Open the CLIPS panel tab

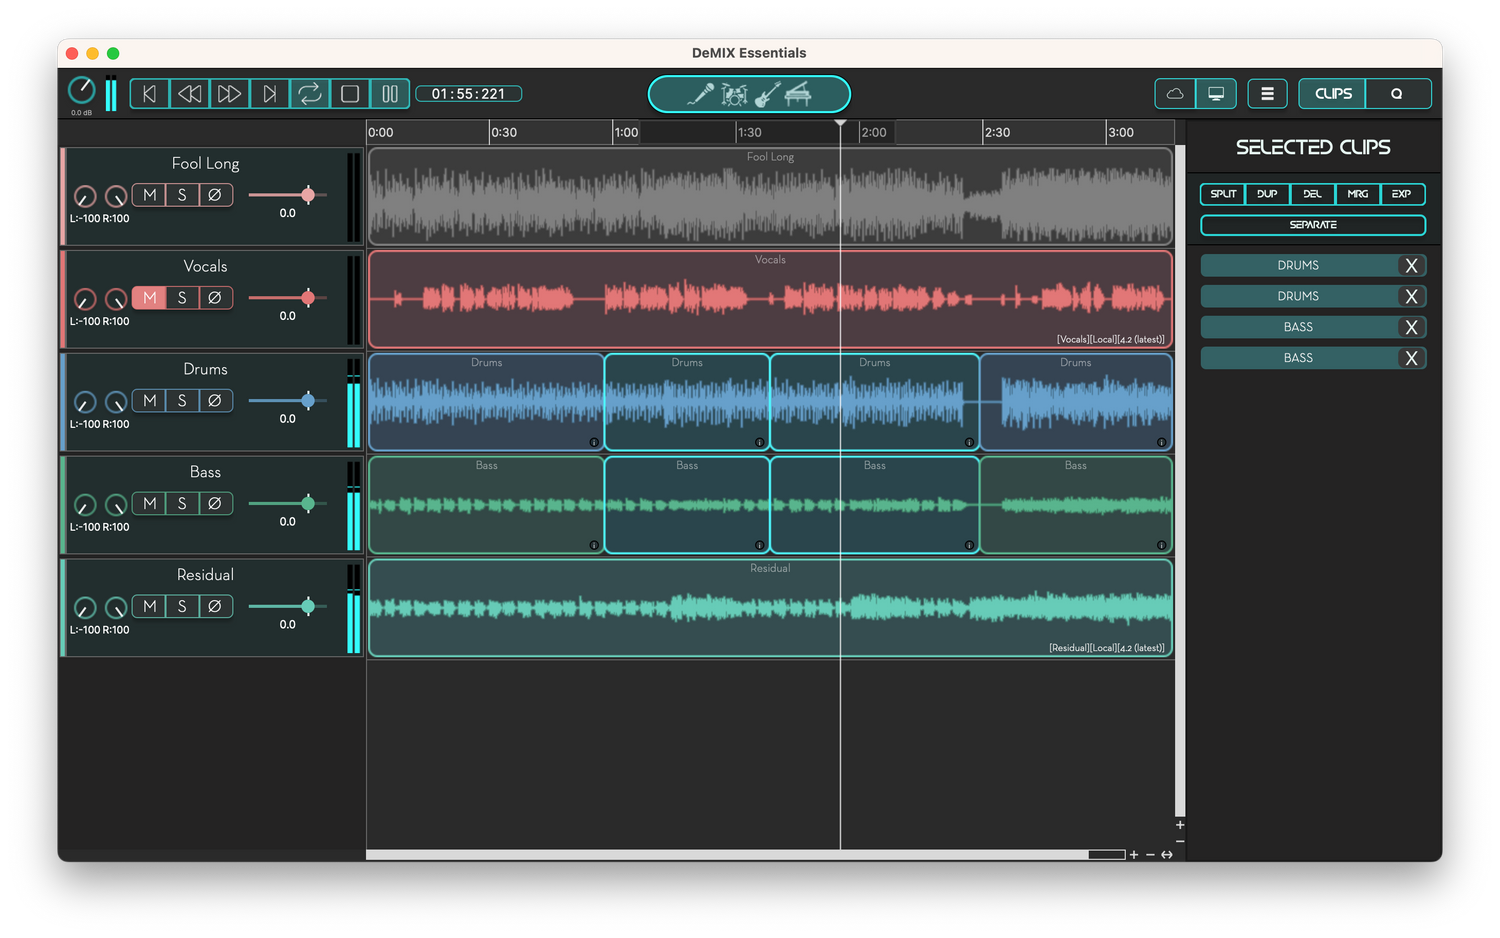1333,94
